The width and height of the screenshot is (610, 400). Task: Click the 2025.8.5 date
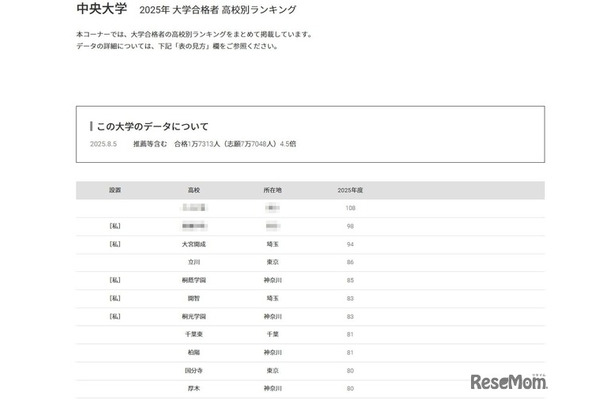point(103,144)
